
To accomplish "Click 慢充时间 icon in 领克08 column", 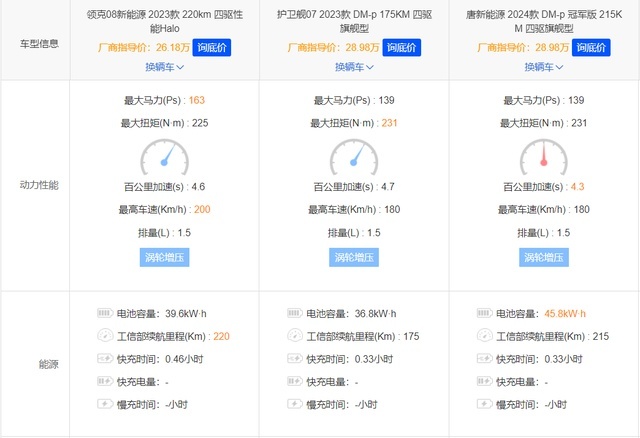I will [x=105, y=404].
